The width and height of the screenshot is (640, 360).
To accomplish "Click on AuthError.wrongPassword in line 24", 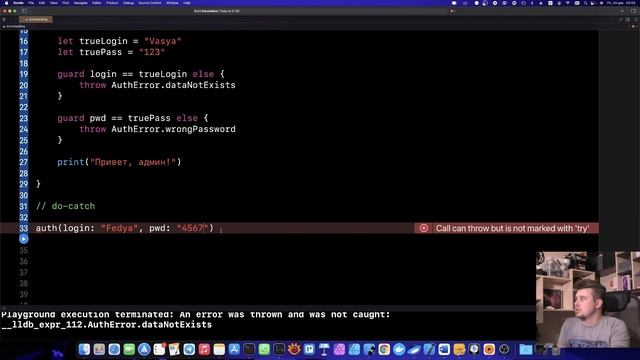I will 173,129.
